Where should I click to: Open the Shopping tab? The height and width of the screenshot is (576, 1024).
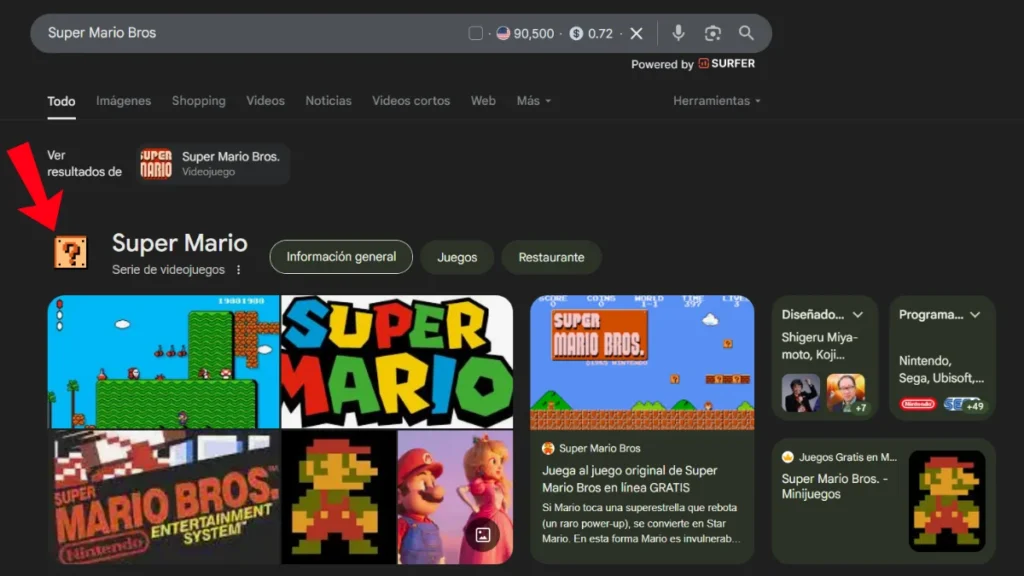pos(199,101)
